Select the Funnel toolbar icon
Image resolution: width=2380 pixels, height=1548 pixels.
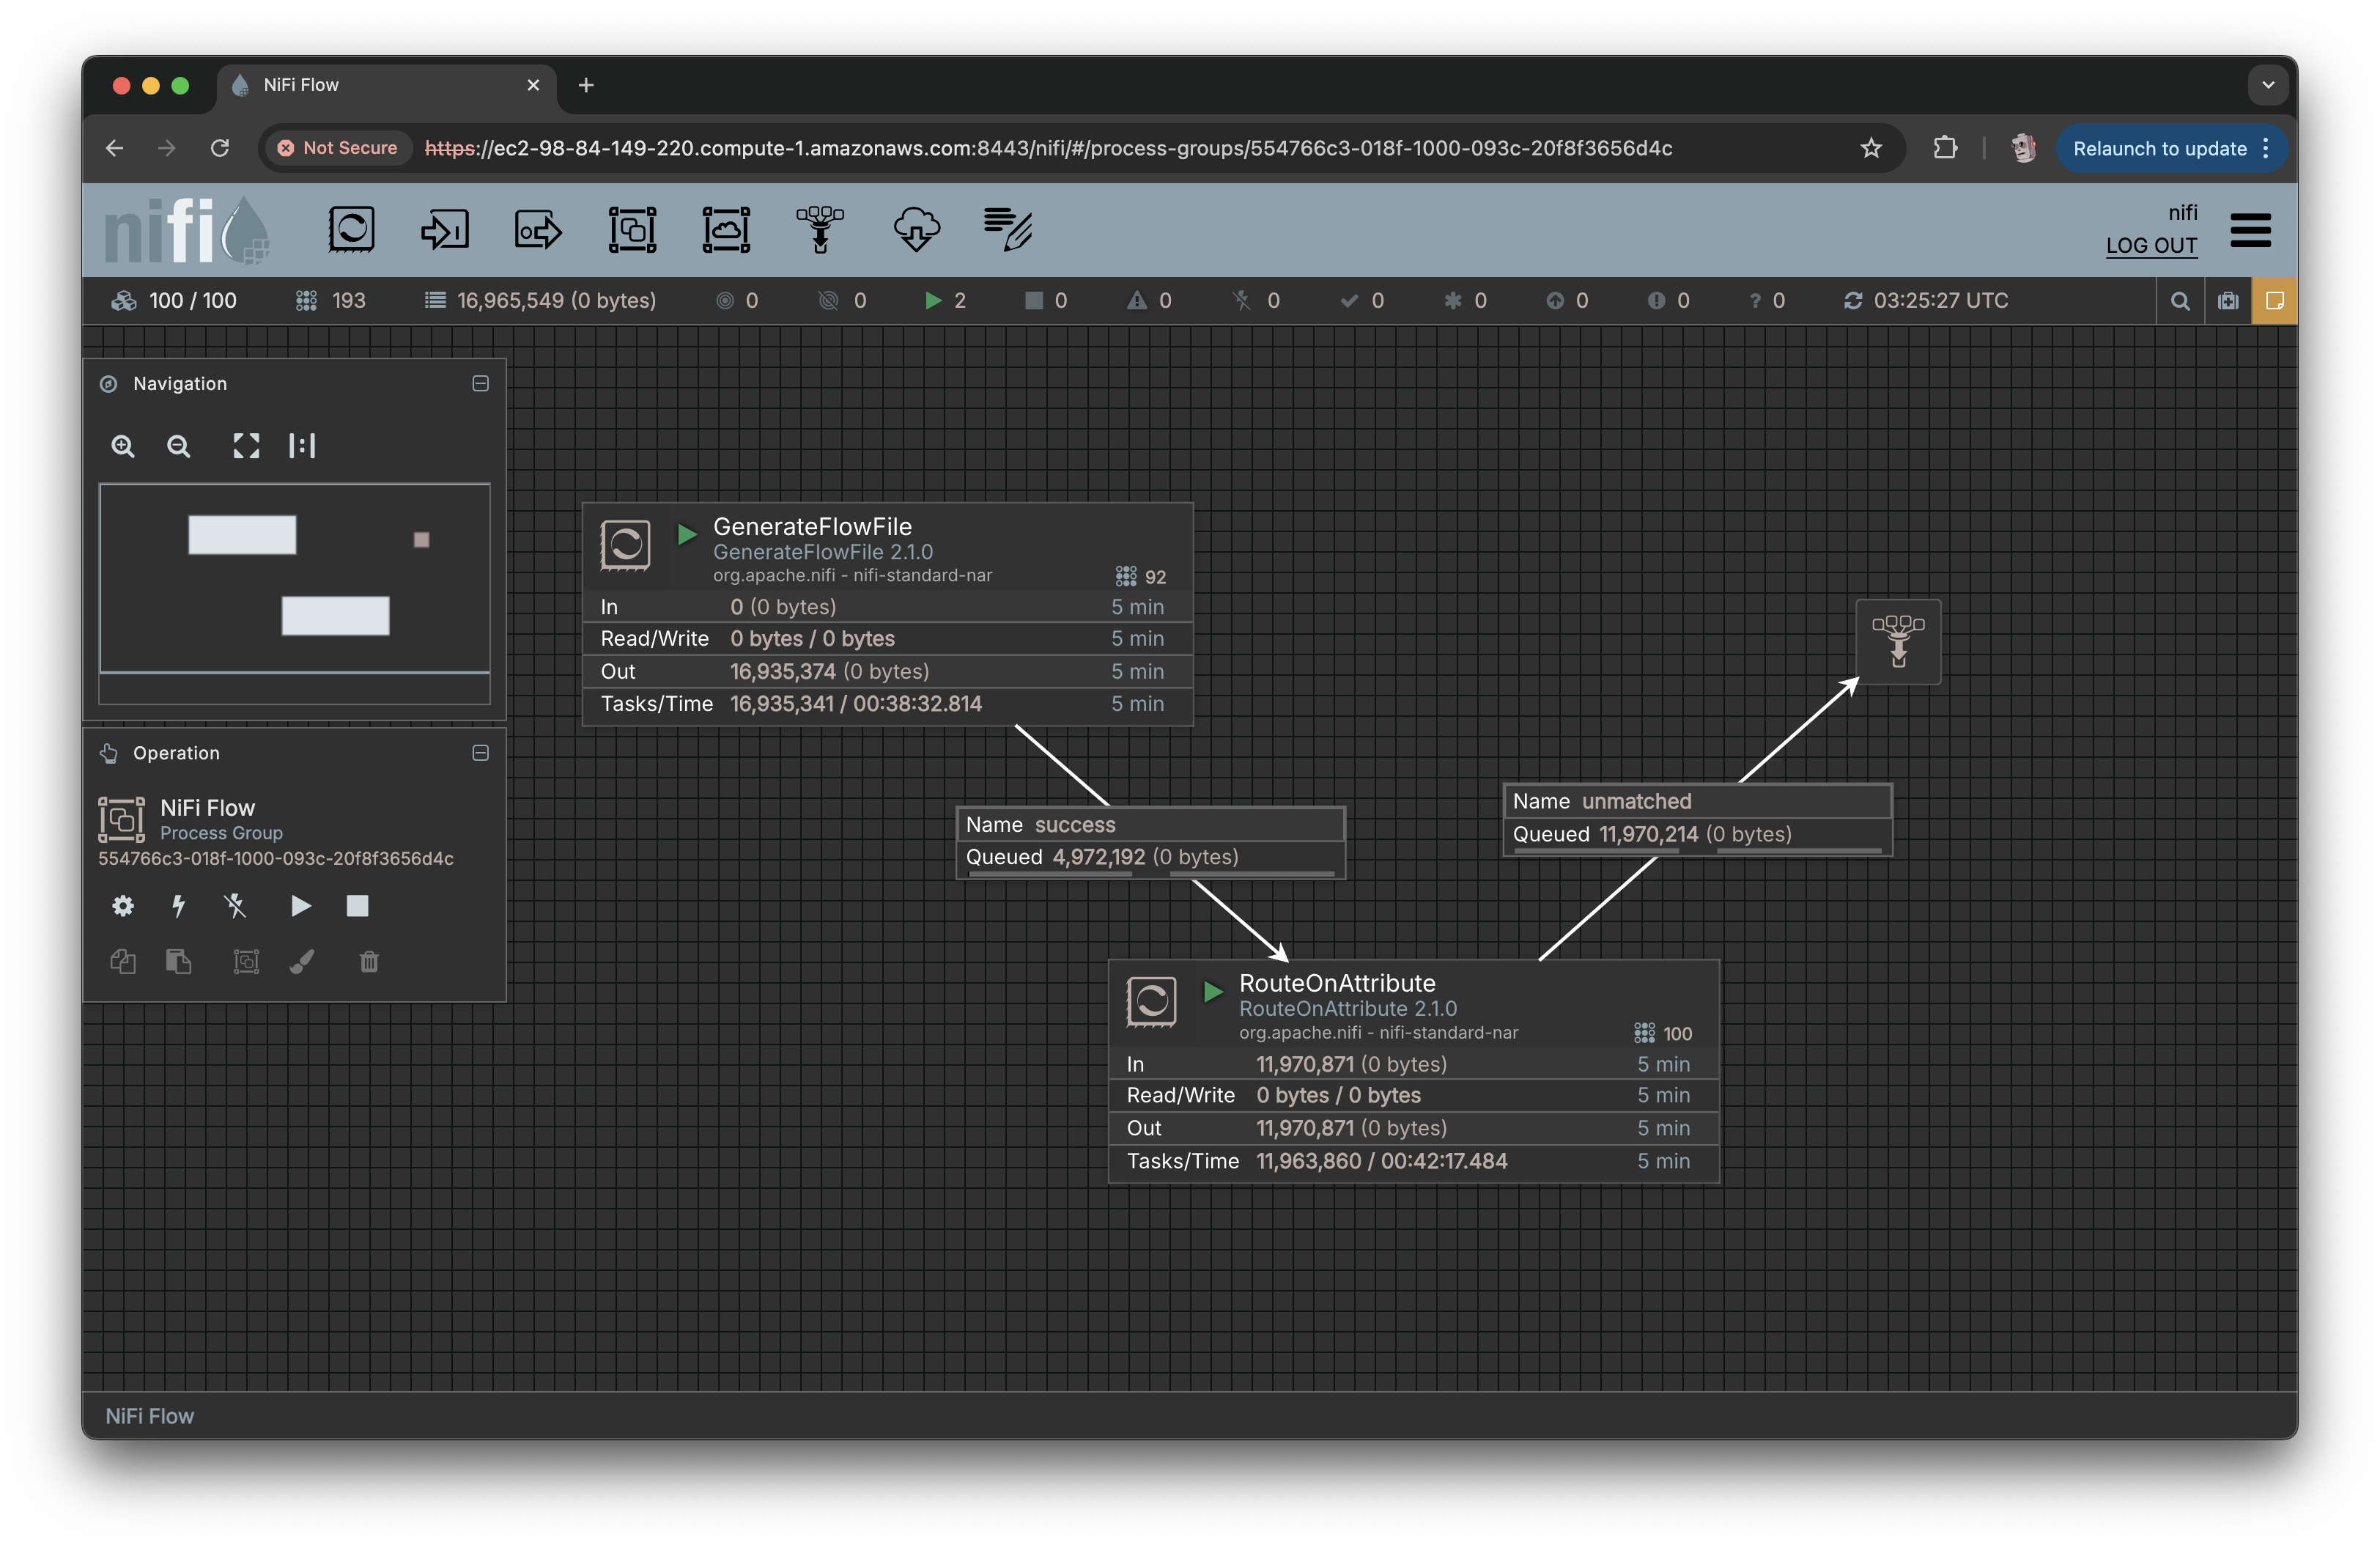[x=820, y=229]
